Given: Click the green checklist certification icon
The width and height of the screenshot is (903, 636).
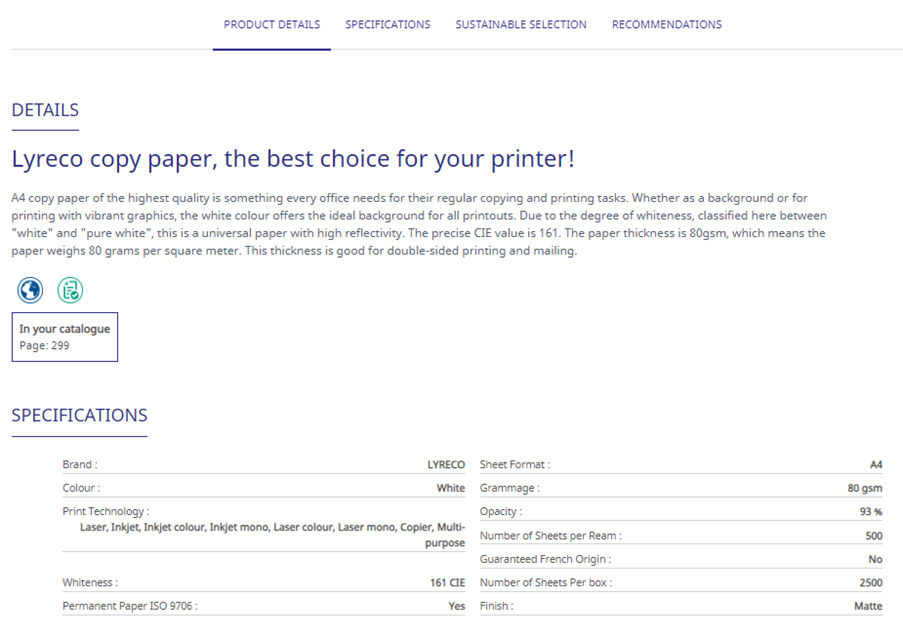Looking at the screenshot, I should pyautogui.click(x=70, y=290).
